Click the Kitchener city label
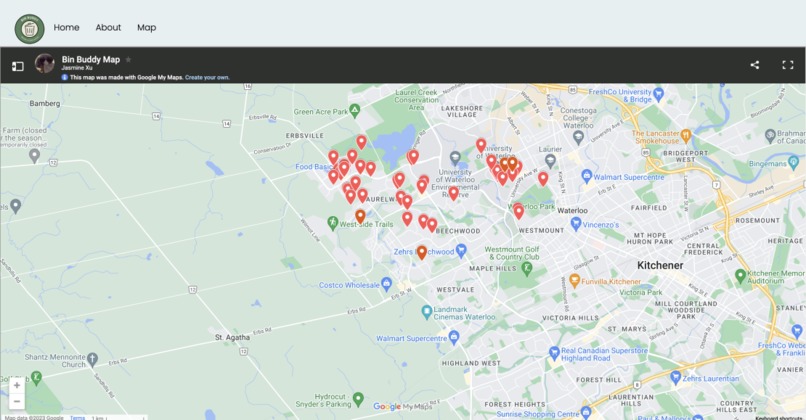 [x=660, y=265]
